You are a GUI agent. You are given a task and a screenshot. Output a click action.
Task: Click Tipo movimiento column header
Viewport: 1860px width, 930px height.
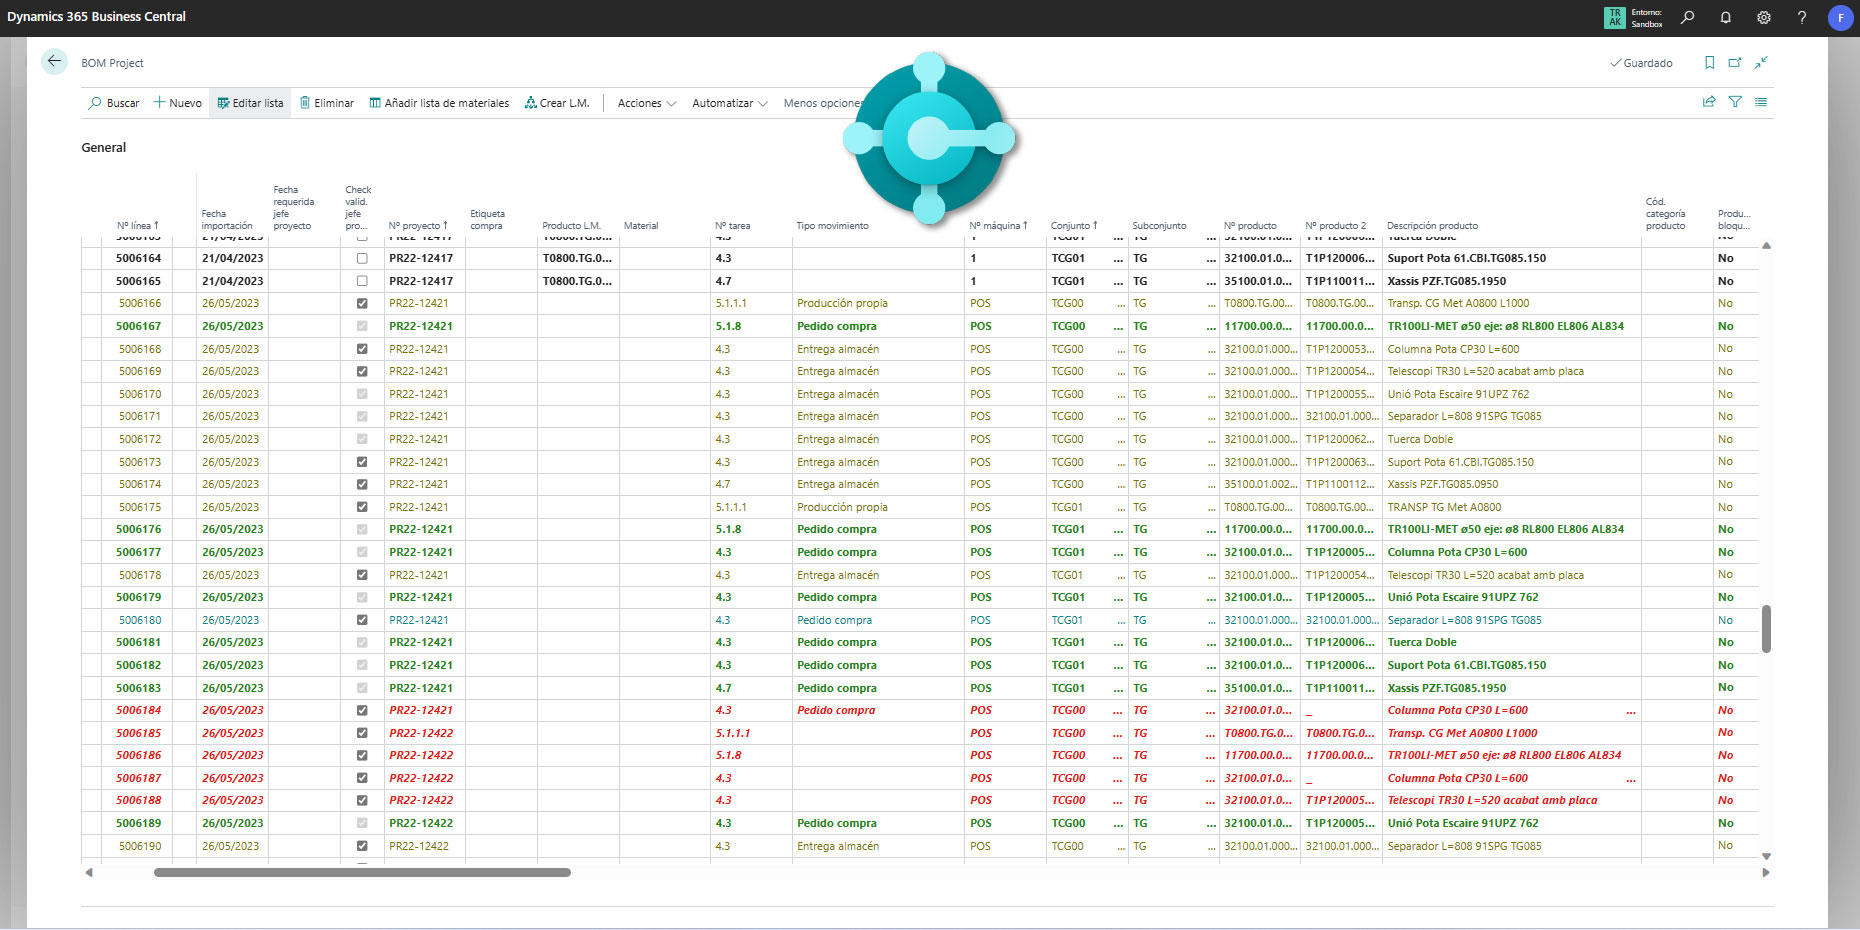832,226
